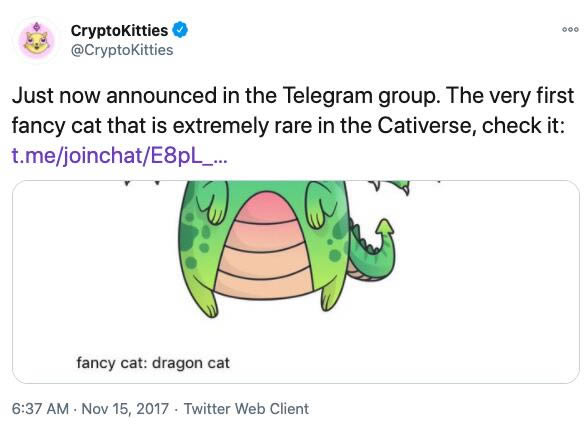
Task: Click the purple gem atop the avatar
Action: pos(36,27)
